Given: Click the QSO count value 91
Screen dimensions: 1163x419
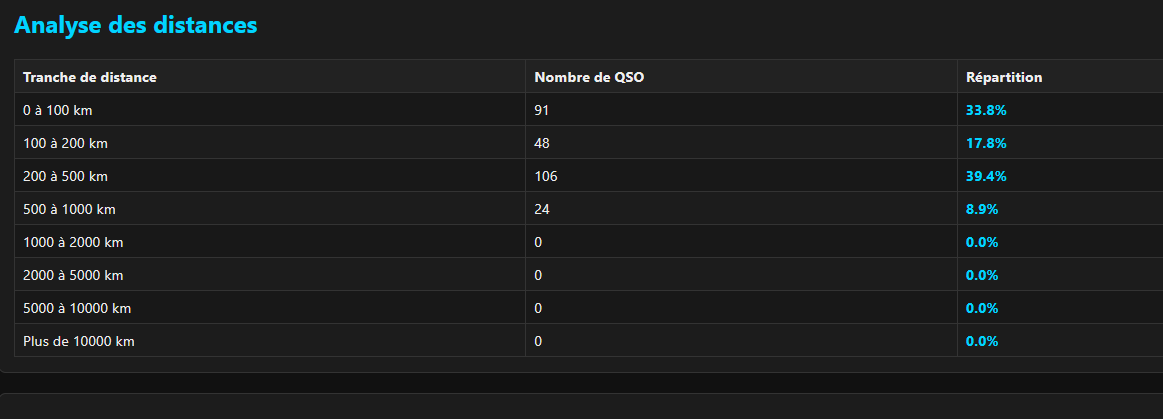Looking at the screenshot, I should click(542, 110).
